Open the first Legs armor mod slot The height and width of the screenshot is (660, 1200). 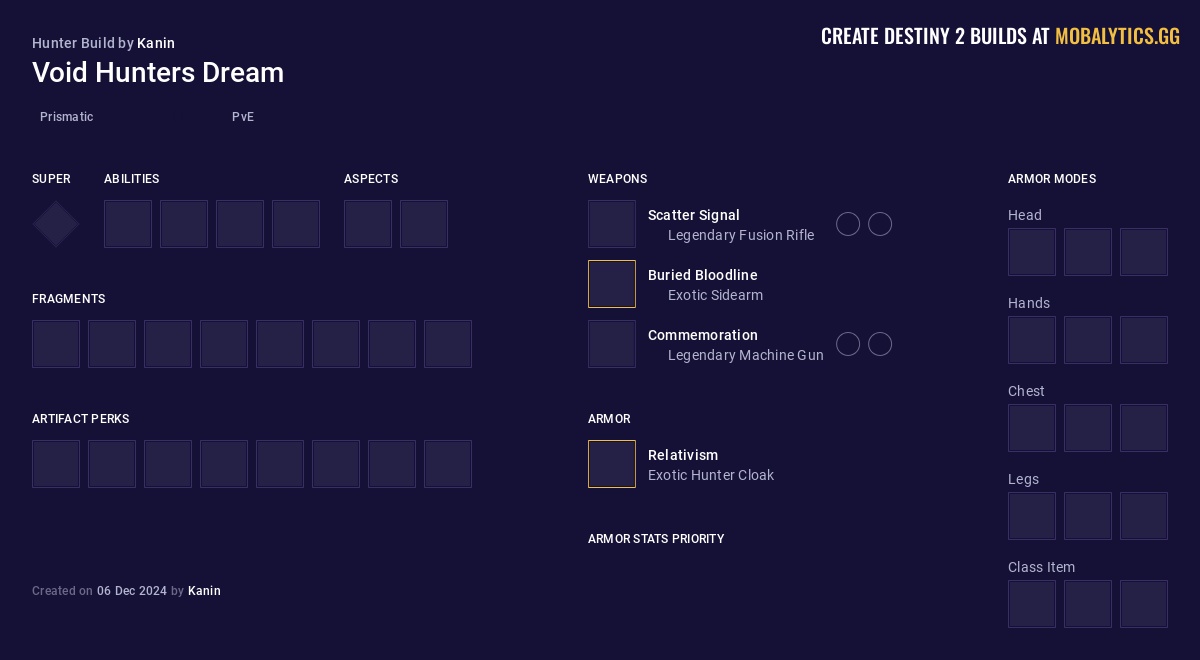click(x=1032, y=516)
